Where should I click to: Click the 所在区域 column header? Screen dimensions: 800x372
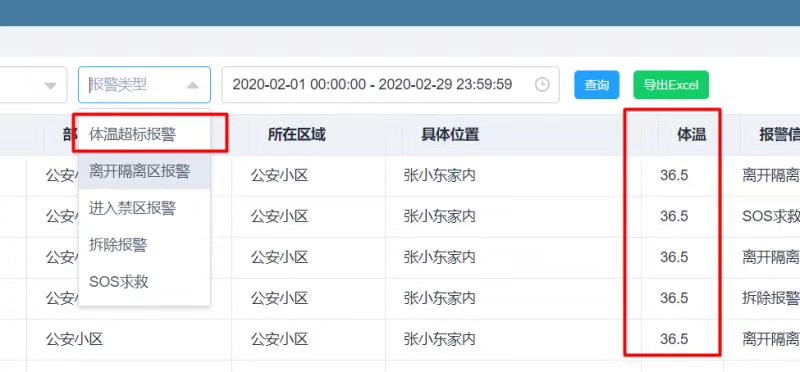(296, 135)
